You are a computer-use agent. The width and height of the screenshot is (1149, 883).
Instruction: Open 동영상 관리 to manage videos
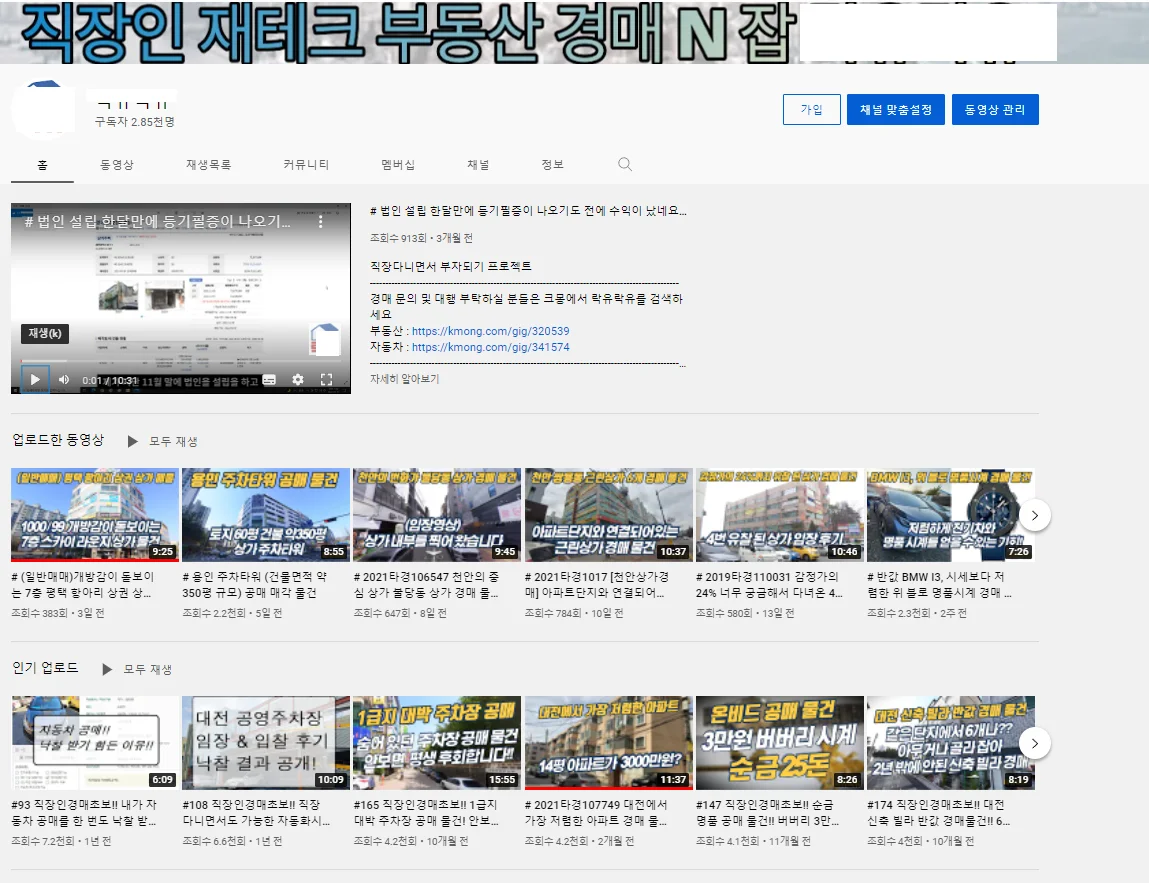pos(995,110)
